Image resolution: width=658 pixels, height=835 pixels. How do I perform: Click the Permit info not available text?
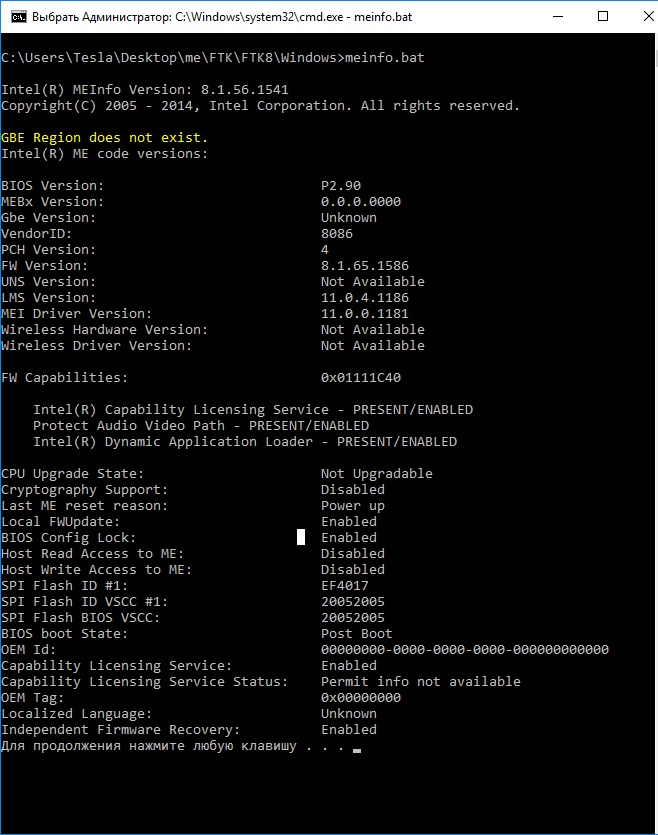pyautogui.click(x=420, y=682)
